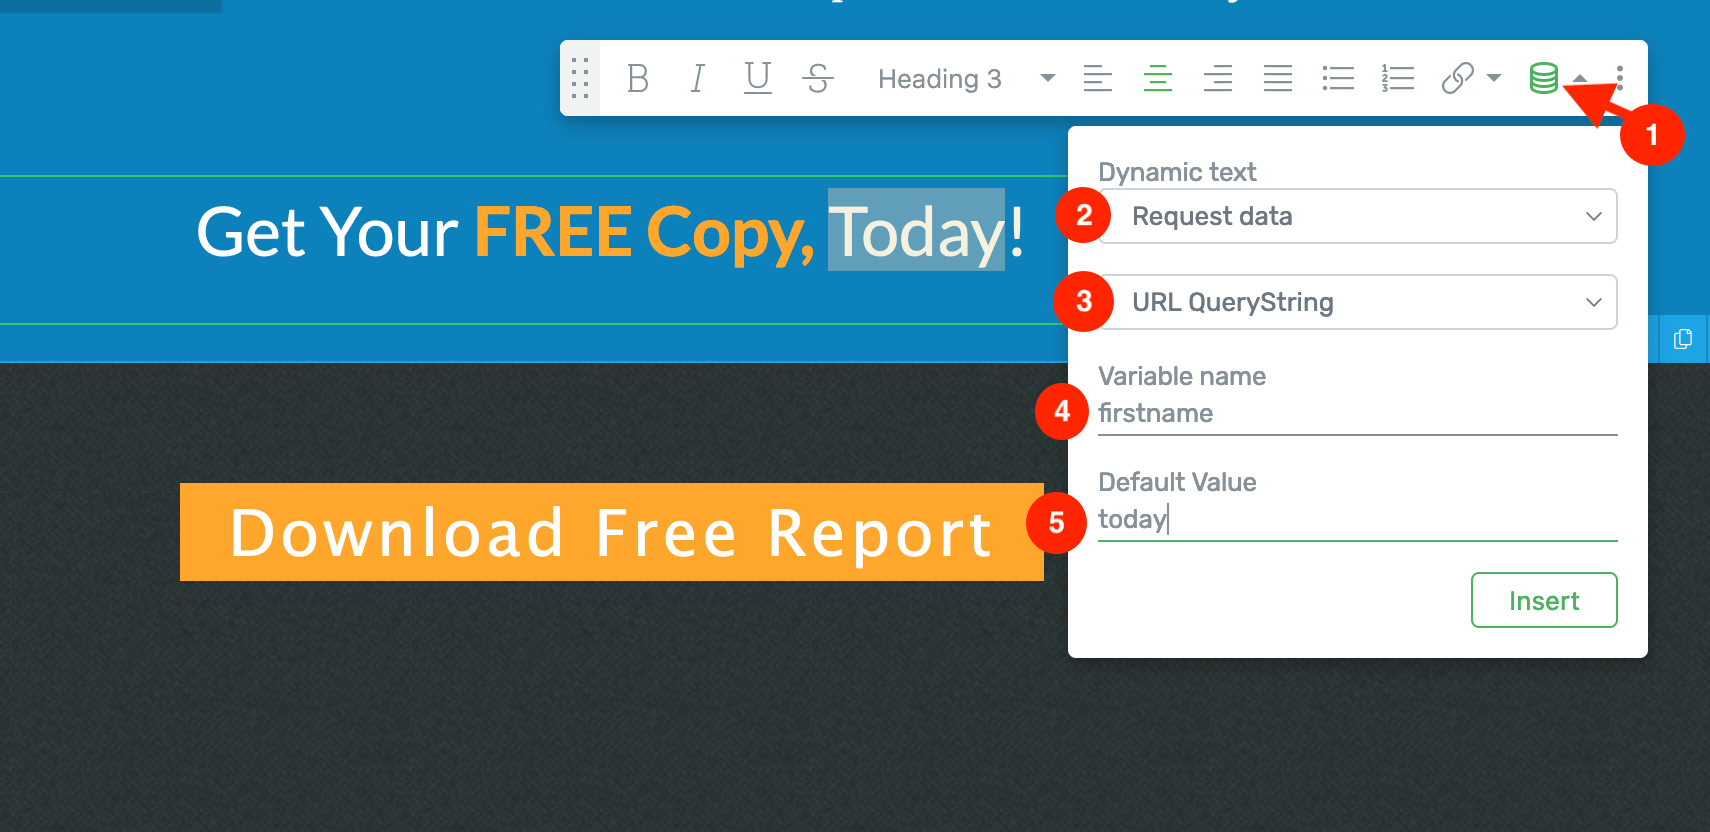Insert a bulleted list

(1337, 78)
